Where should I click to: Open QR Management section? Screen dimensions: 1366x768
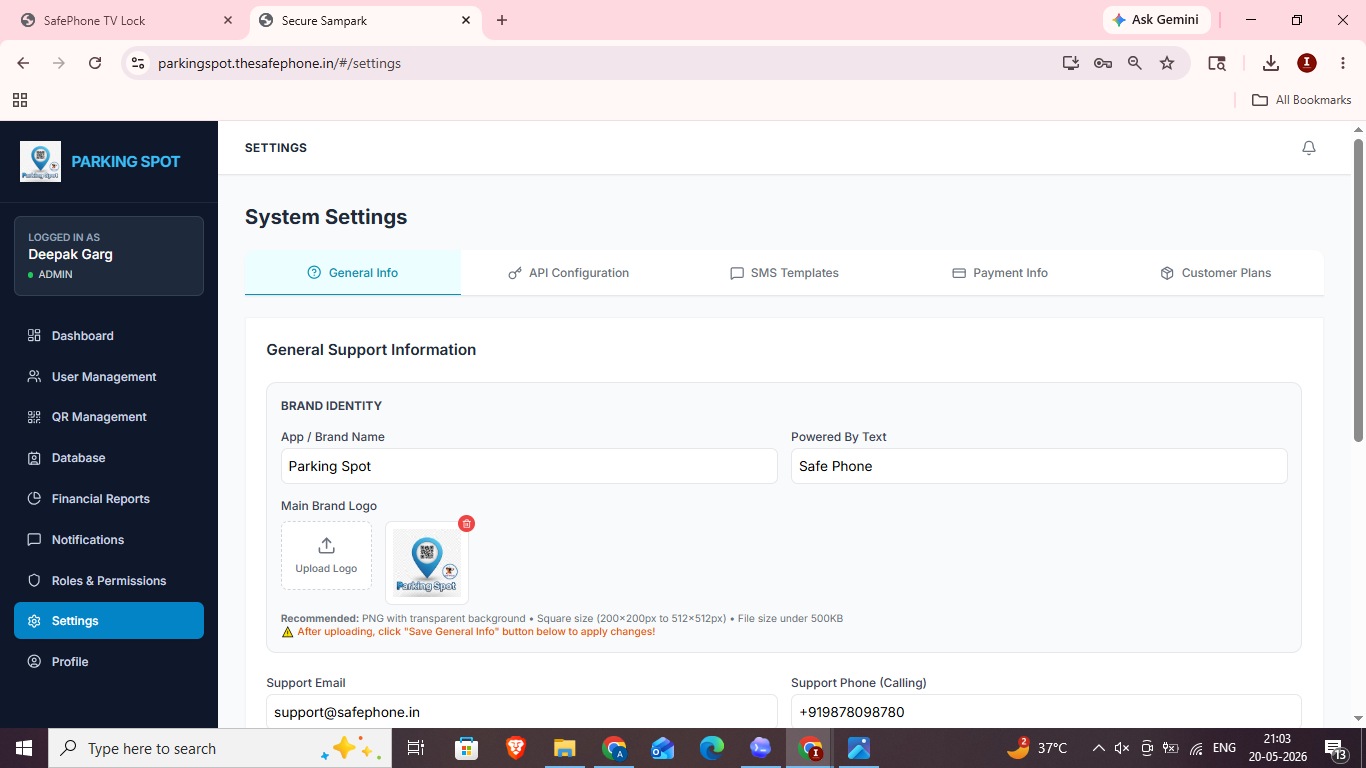109,417
